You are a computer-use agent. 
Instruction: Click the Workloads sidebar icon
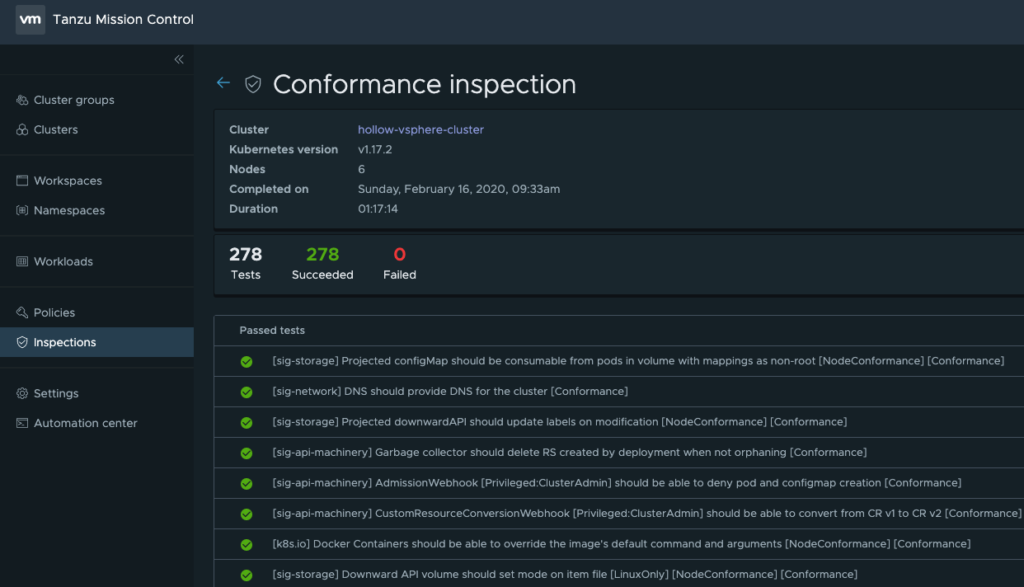click(22, 262)
